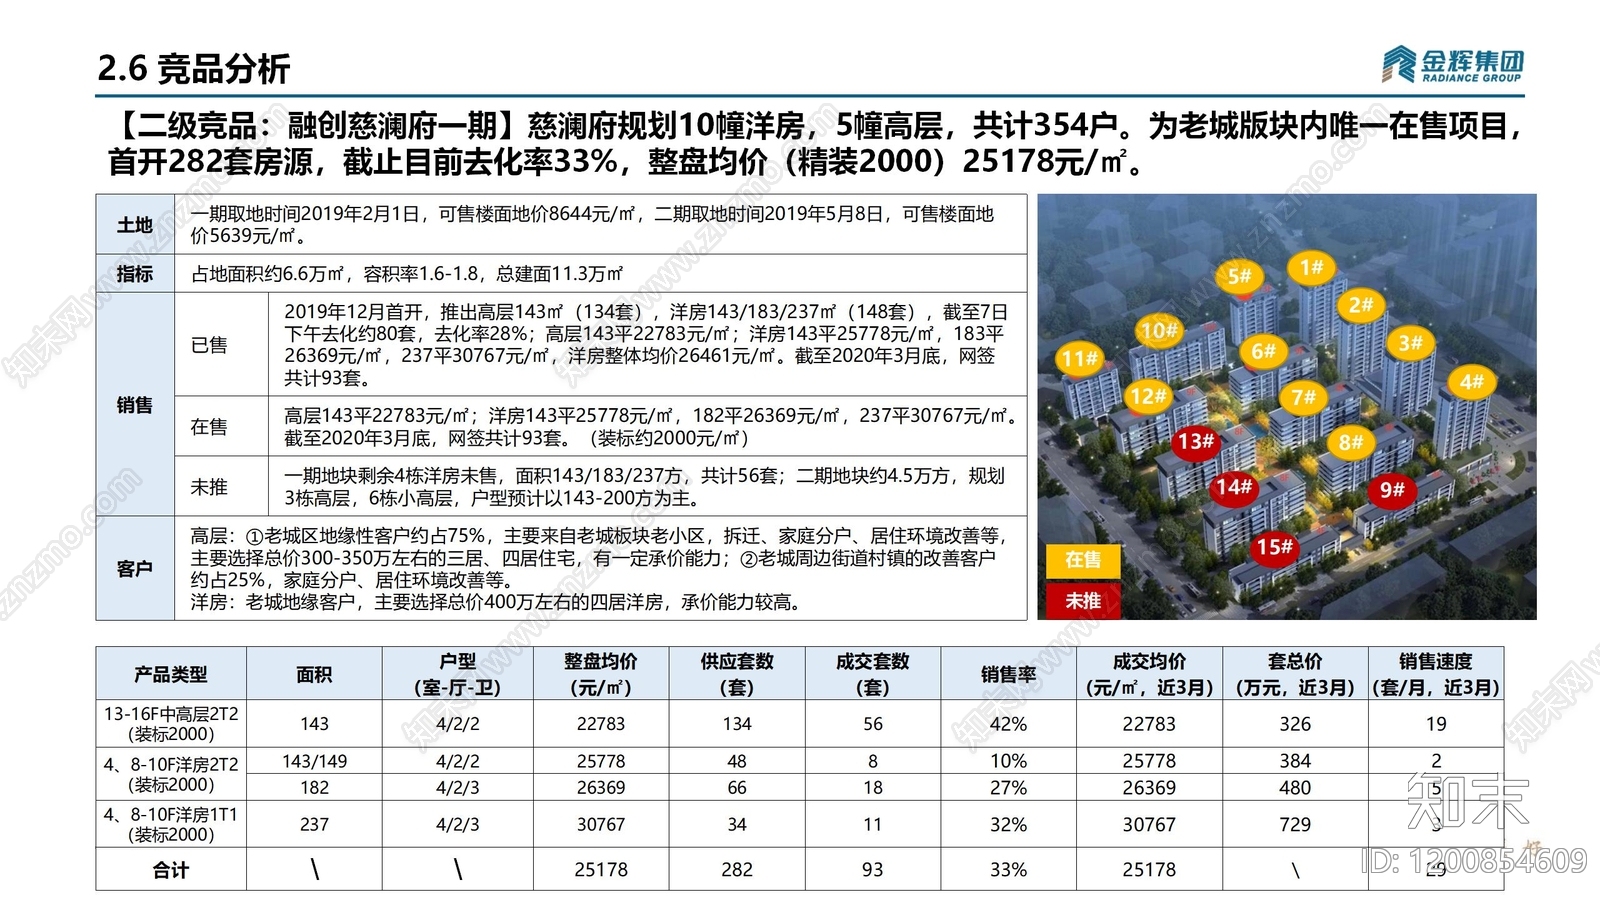Click the 户型 (室-厅-卫) column header
The height and width of the screenshot is (900, 1600).
(x=458, y=674)
